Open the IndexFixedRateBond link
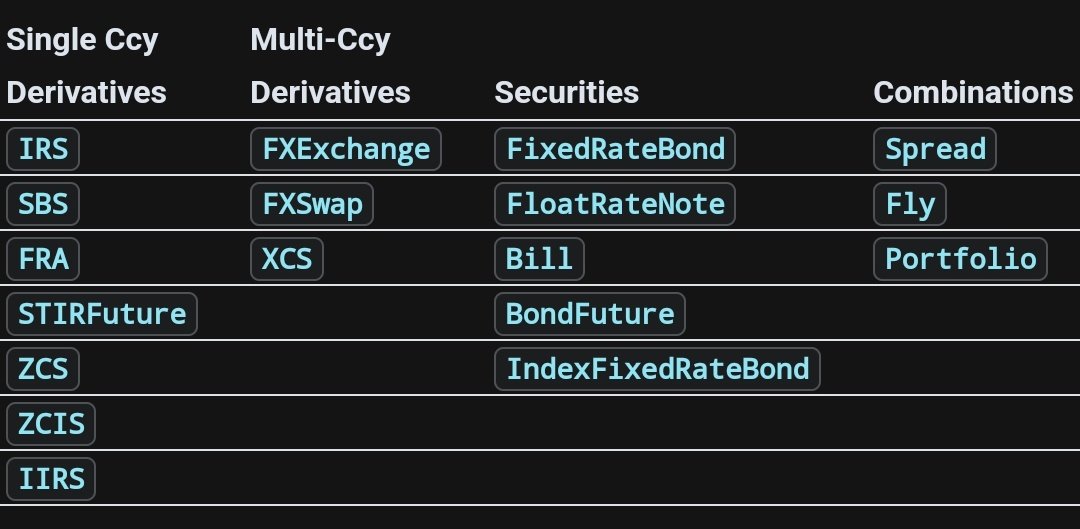This screenshot has height=529, width=1080. tap(657, 369)
